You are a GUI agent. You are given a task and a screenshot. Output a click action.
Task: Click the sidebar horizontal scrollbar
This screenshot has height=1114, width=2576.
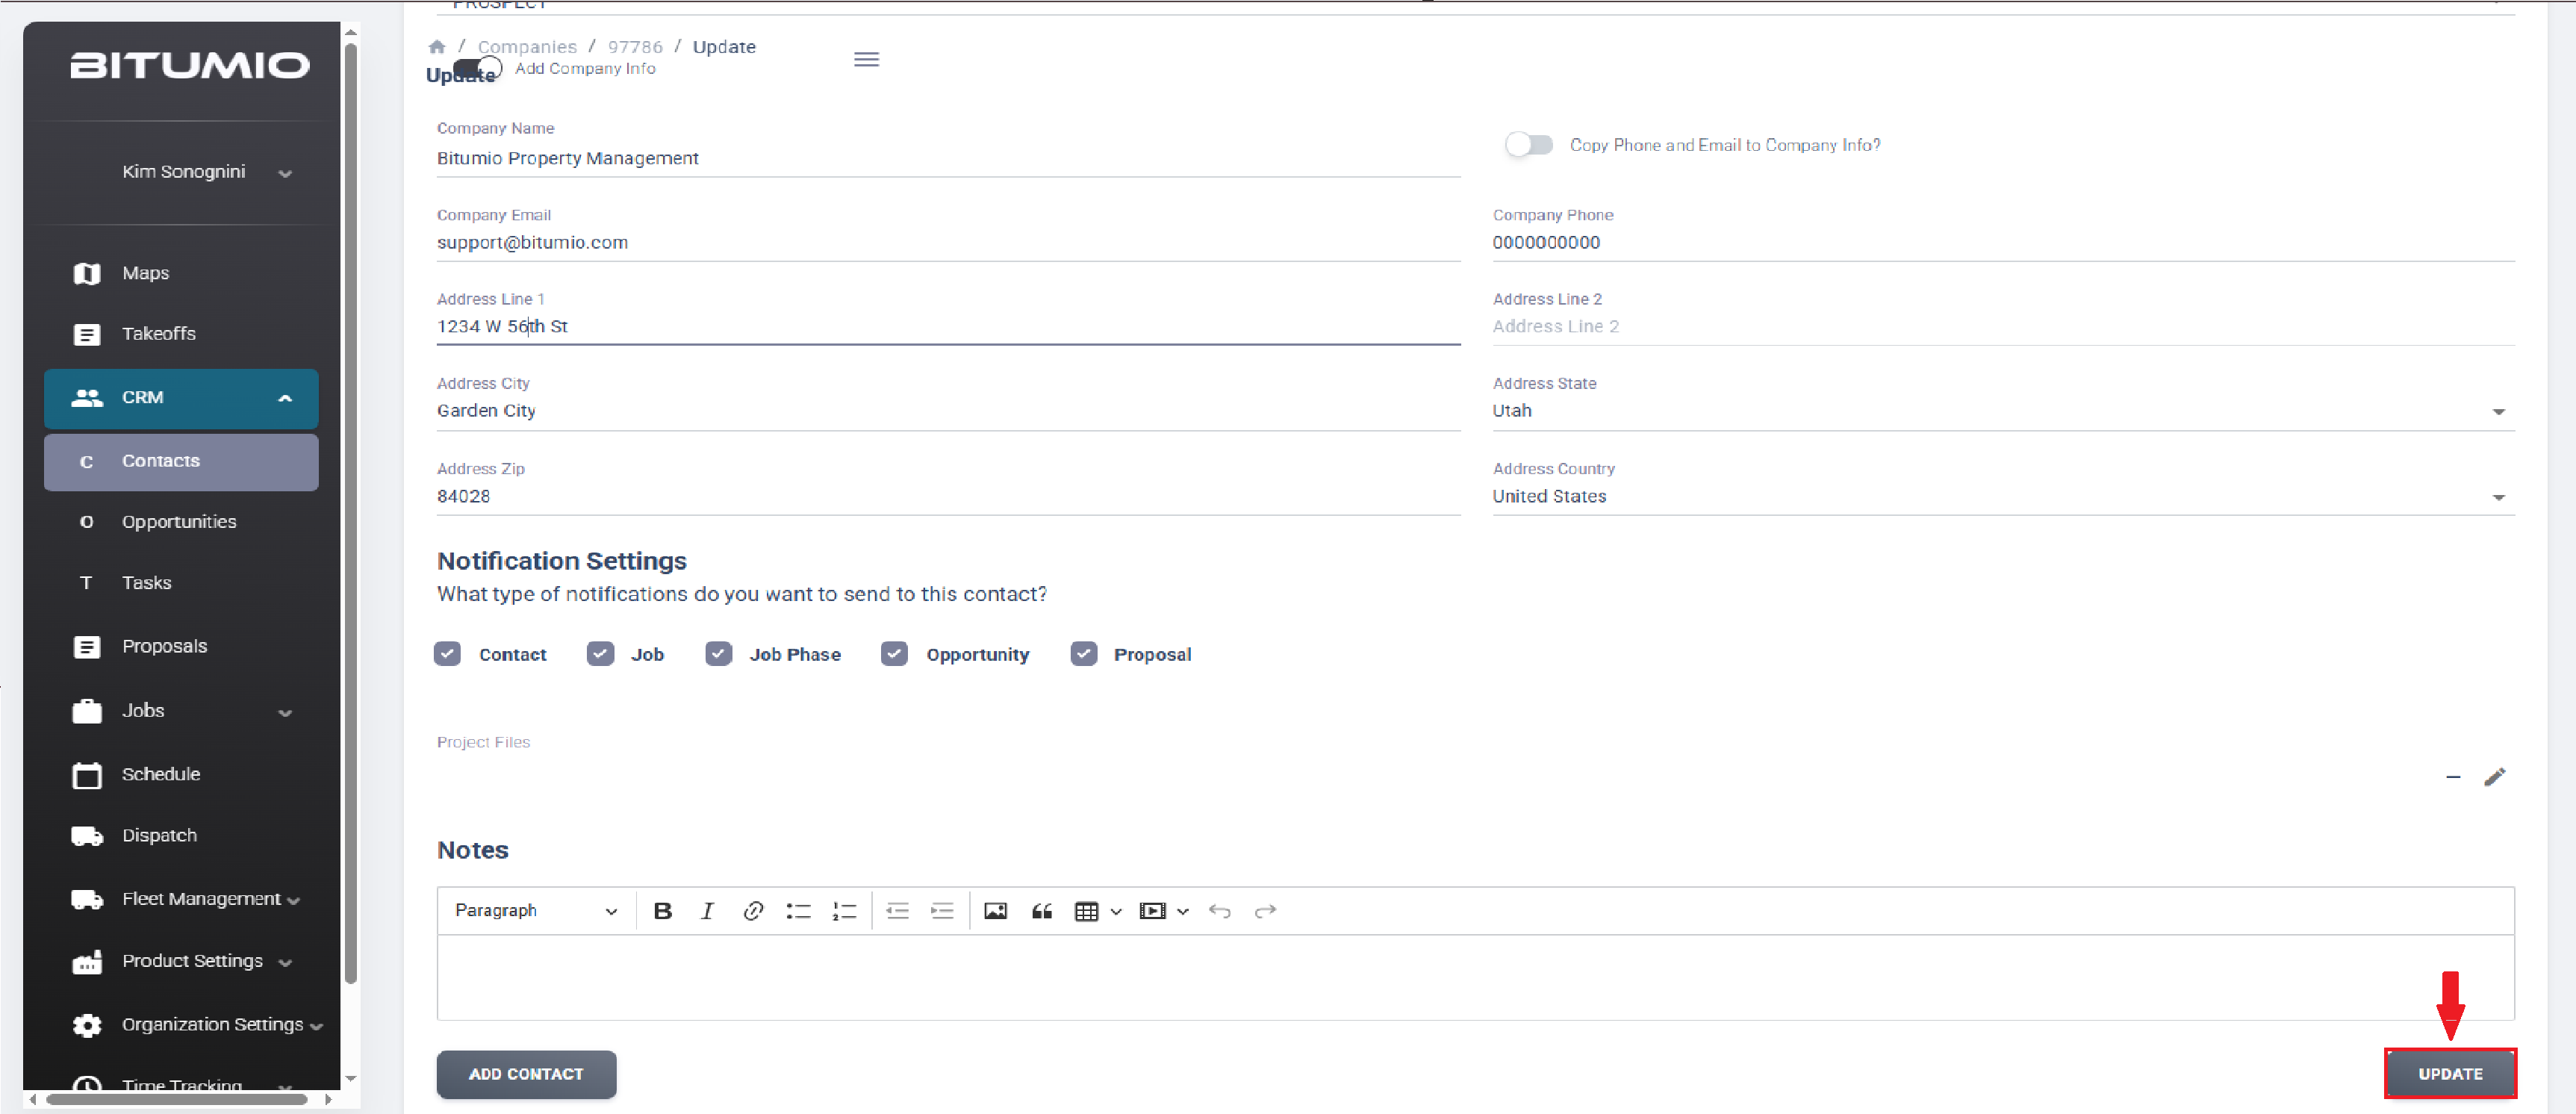177,1099
